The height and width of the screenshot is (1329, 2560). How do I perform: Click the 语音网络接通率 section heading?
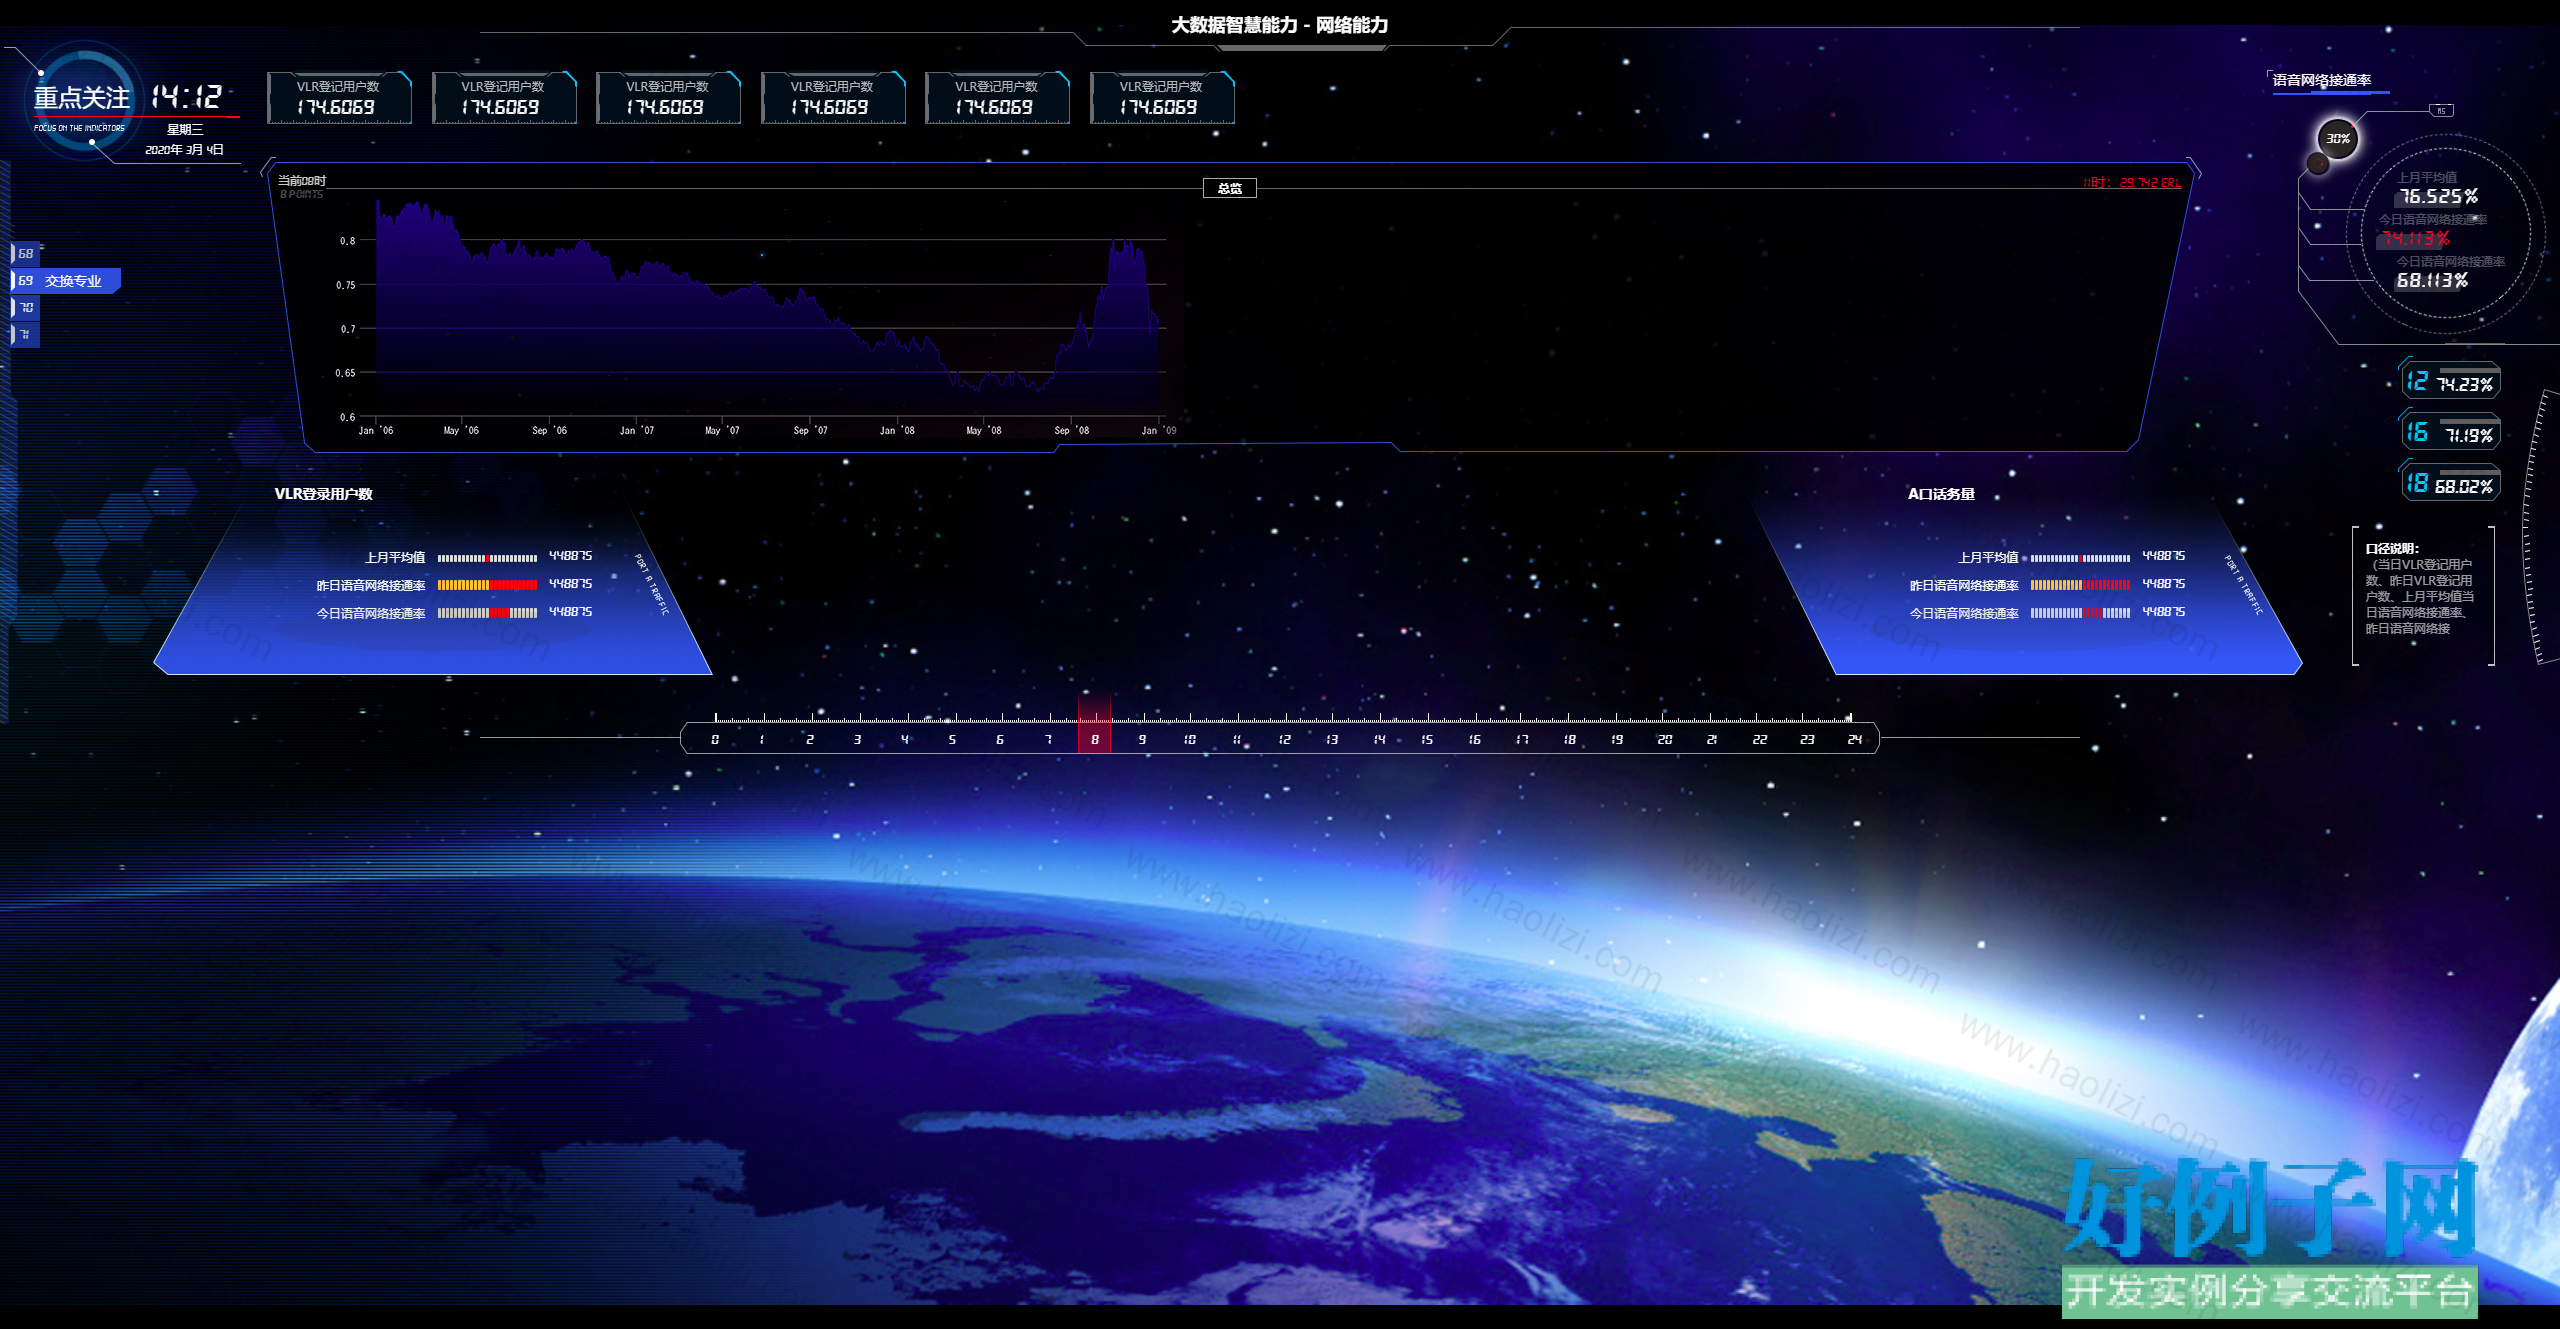pyautogui.click(x=2322, y=81)
